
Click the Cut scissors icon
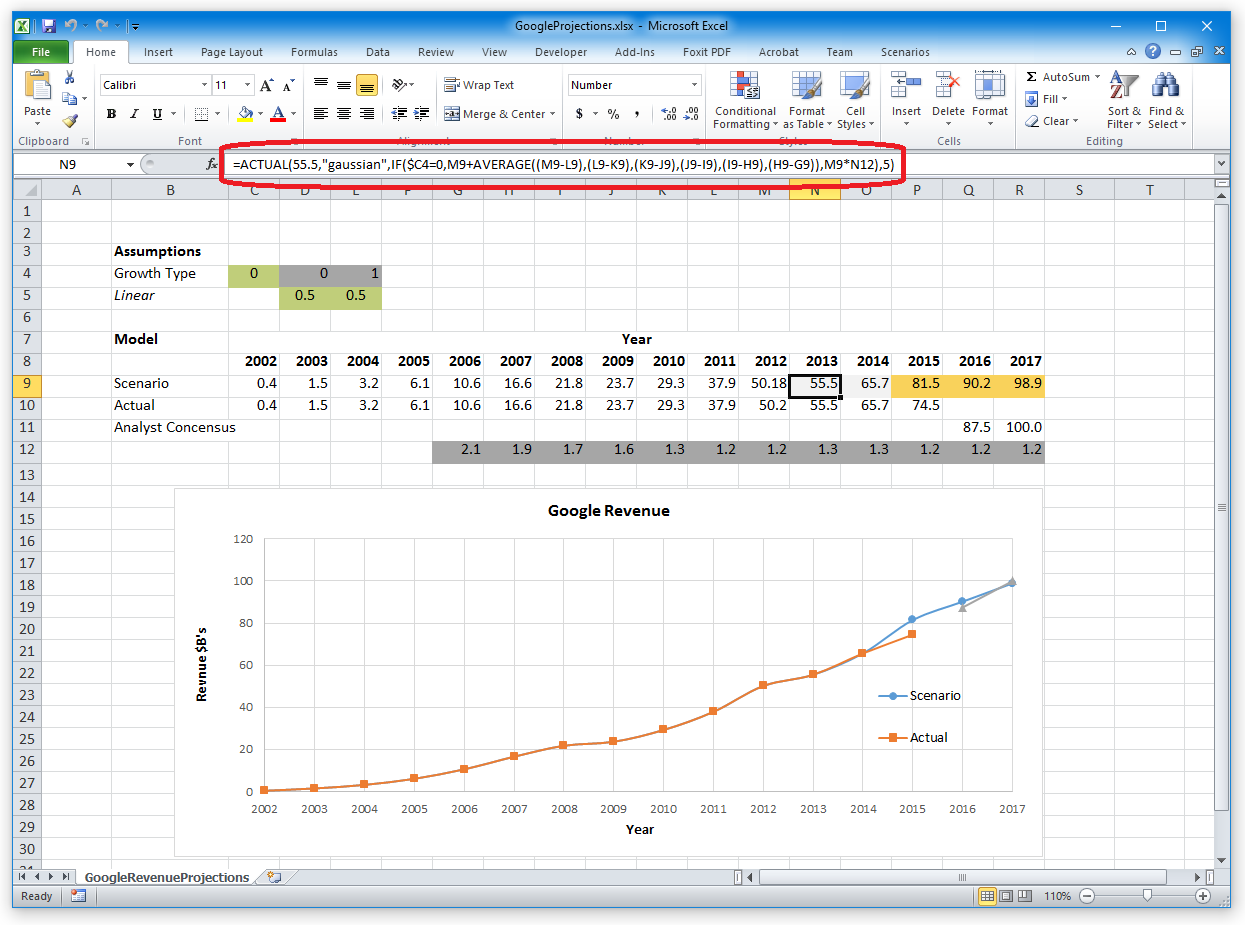point(69,78)
